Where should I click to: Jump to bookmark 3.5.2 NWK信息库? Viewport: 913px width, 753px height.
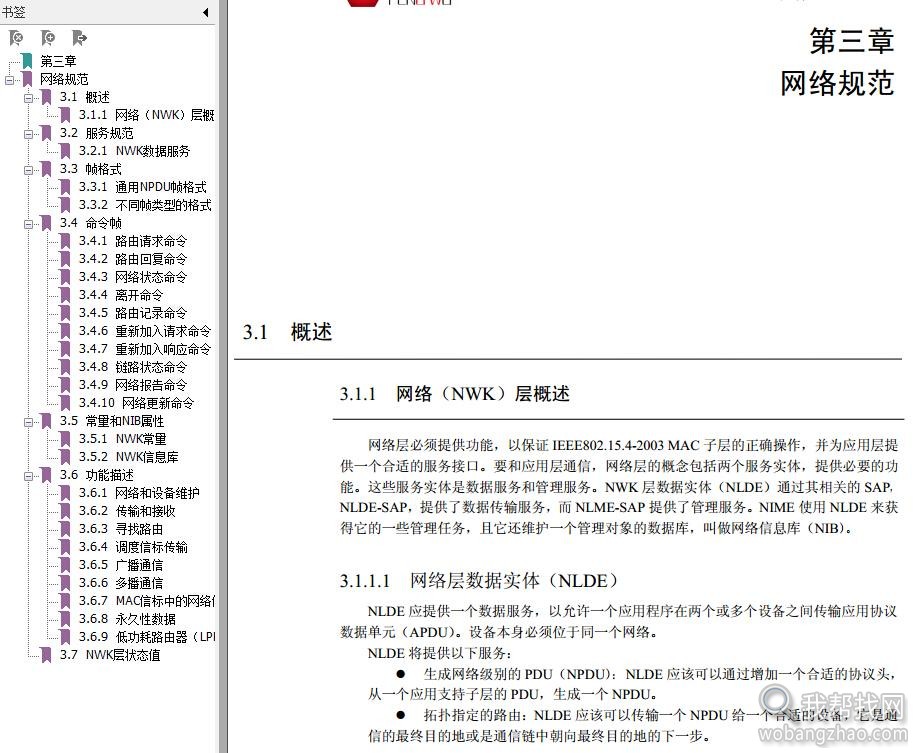tap(129, 457)
